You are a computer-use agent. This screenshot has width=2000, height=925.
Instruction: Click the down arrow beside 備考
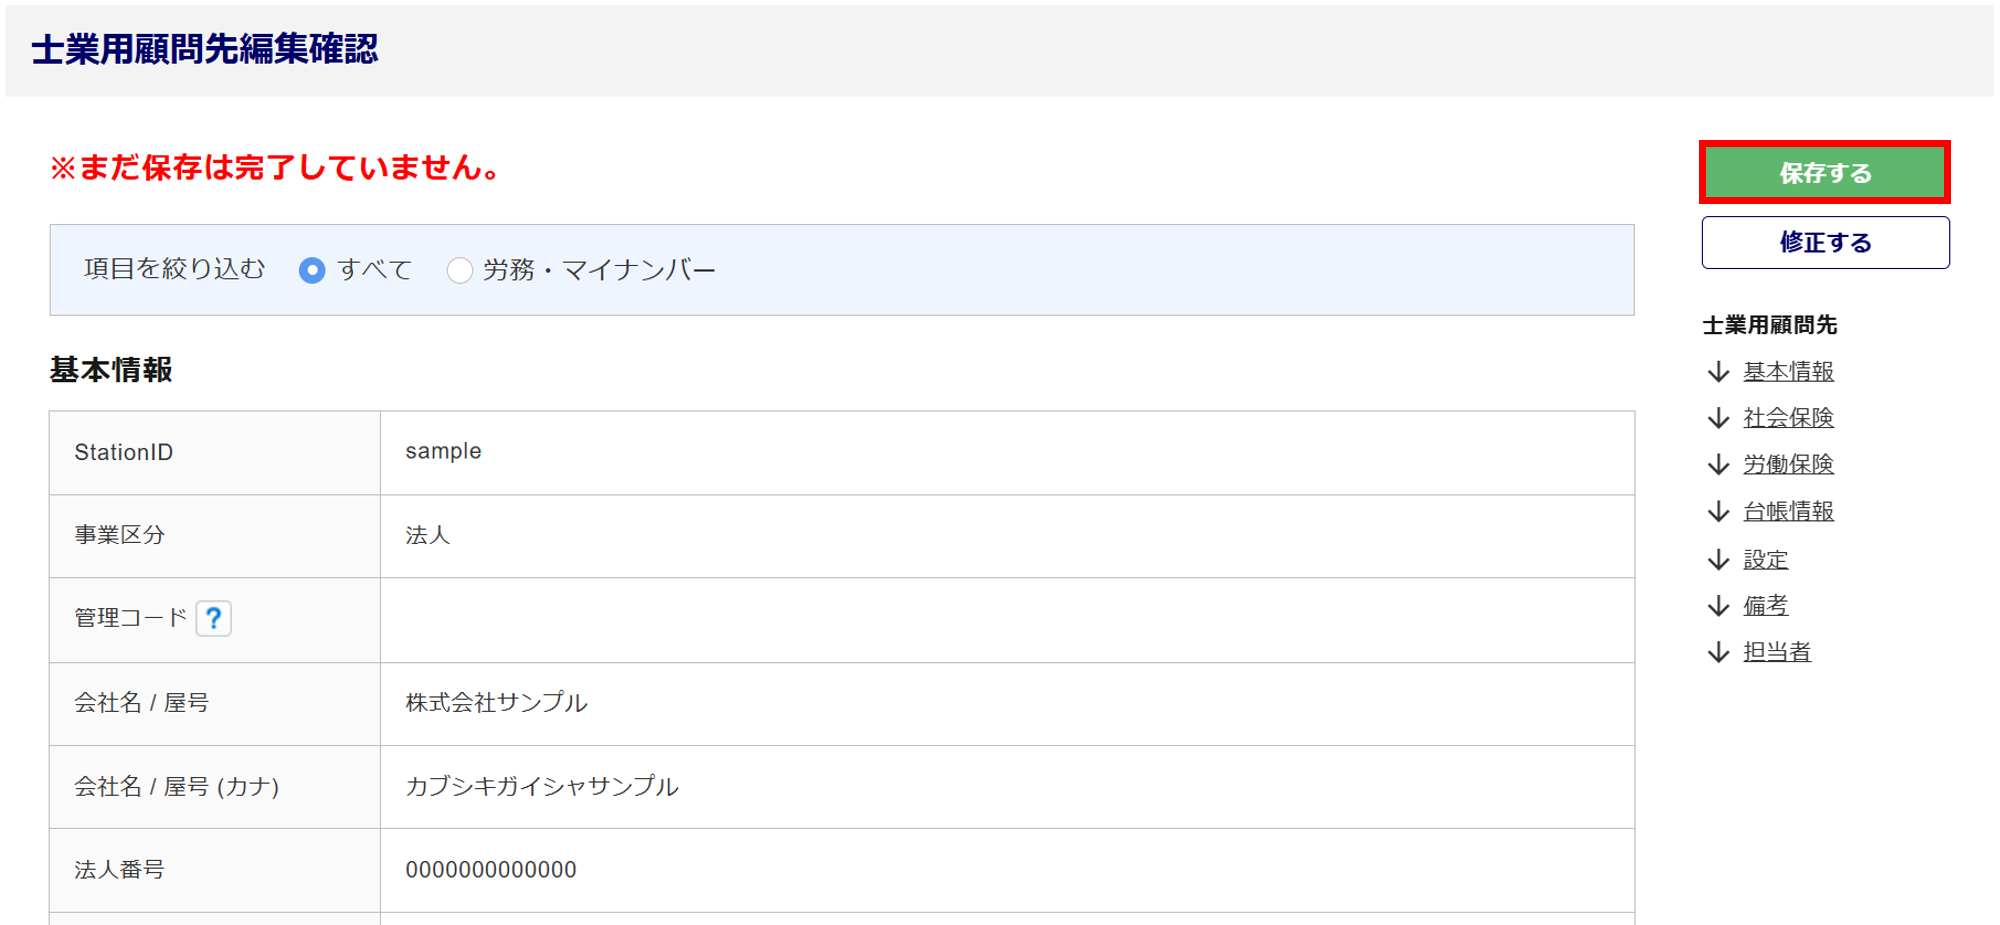[x=1718, y=606]
